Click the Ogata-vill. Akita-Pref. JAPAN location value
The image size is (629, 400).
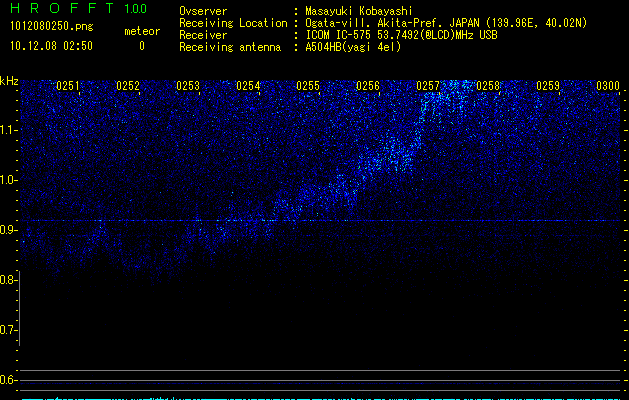click(x=446, y=23)
